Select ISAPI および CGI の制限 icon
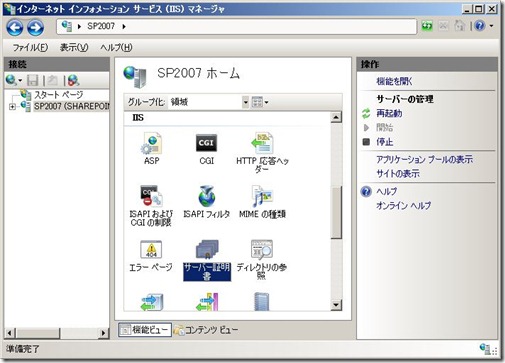Image resolution: width=505 pixels, height=363 pixels. tap(151, 206)
